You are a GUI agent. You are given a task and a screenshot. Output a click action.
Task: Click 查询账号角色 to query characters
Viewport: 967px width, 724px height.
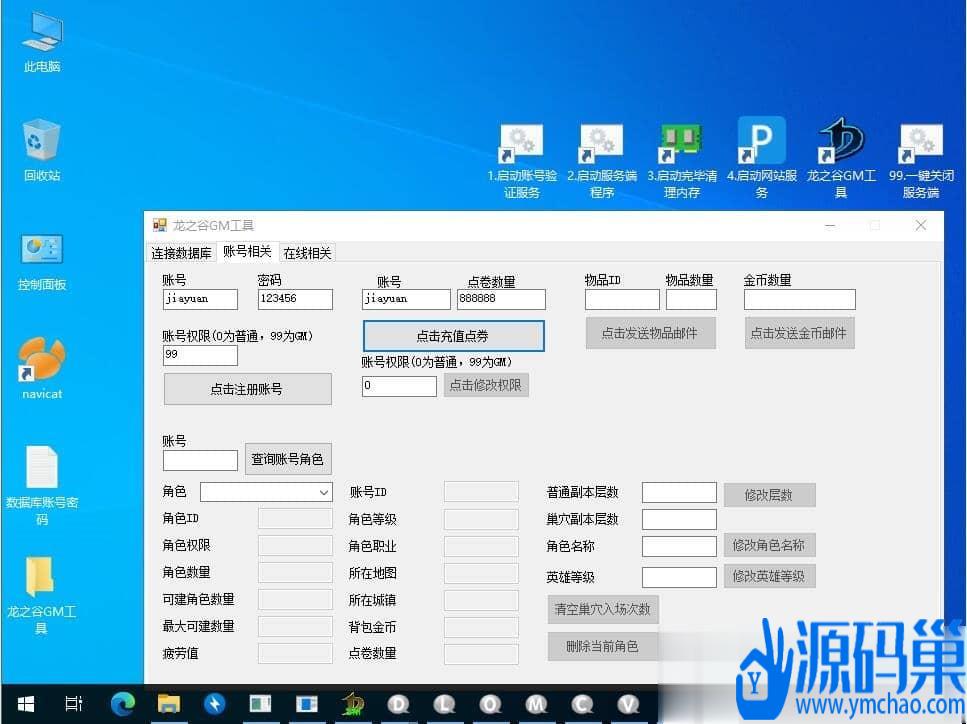[x=290, y=459]
